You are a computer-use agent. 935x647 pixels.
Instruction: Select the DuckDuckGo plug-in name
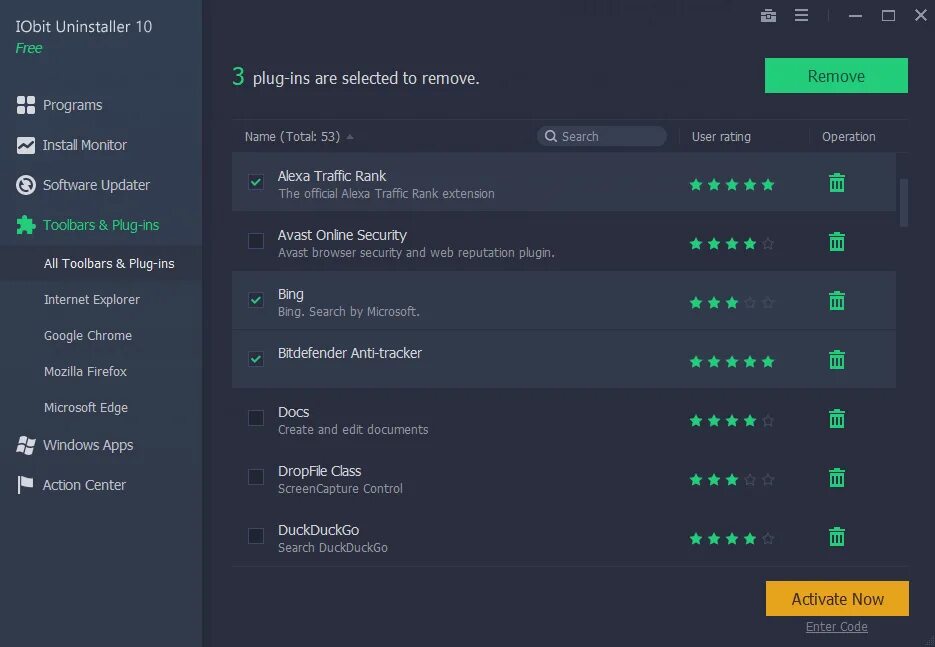(x=318, y=530)
